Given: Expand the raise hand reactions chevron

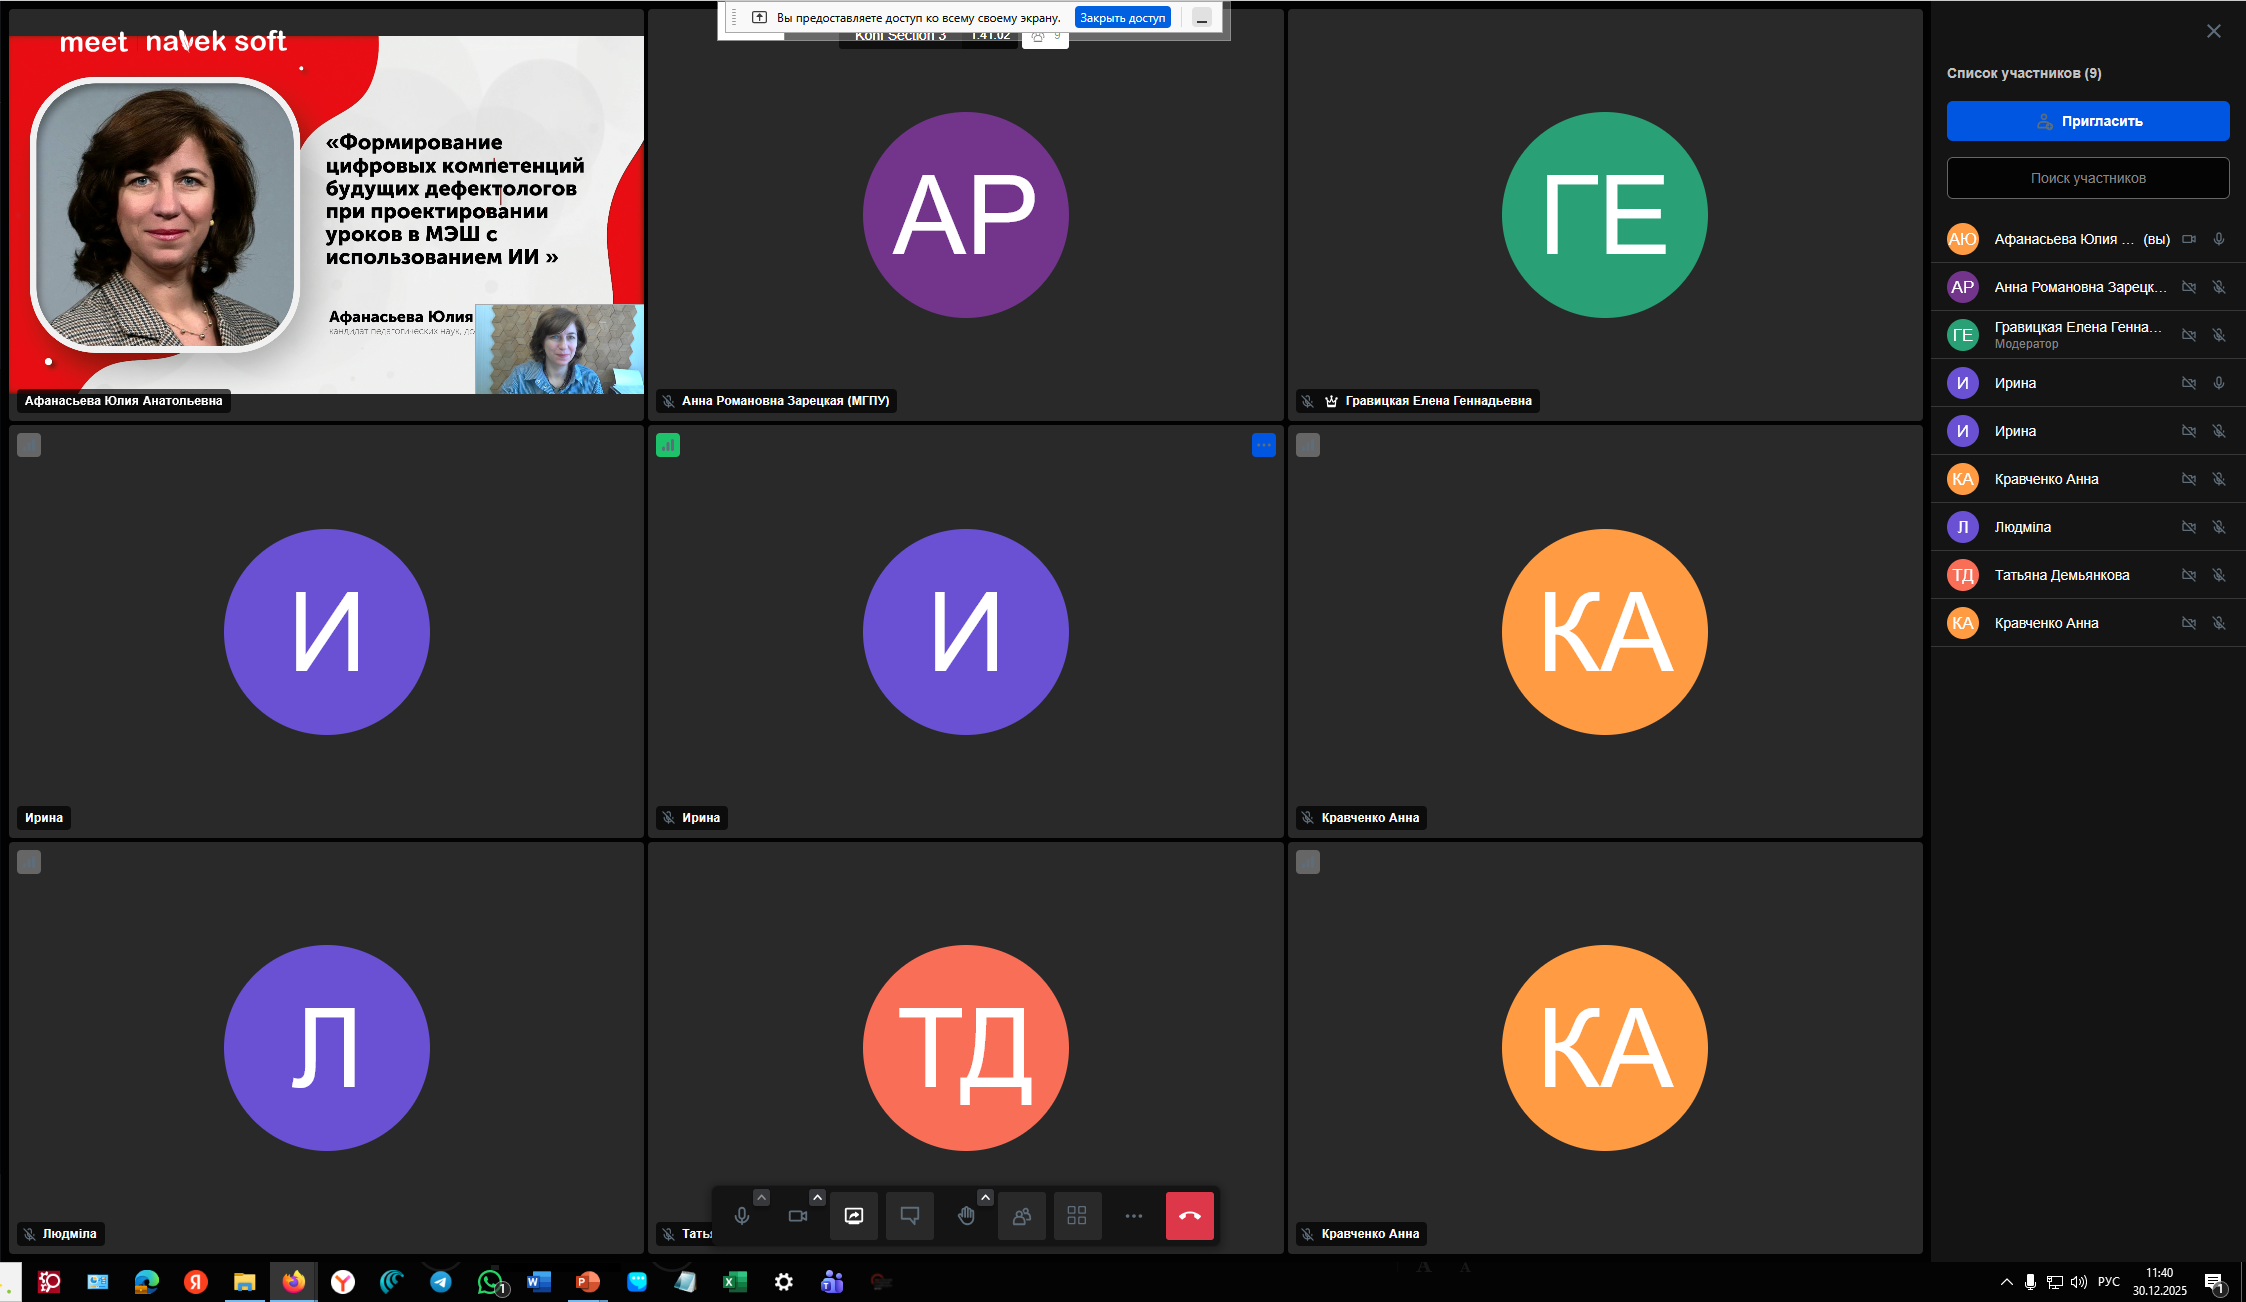Looking at the screenshot, I should pyautogui.click(x=985, y=1197).
